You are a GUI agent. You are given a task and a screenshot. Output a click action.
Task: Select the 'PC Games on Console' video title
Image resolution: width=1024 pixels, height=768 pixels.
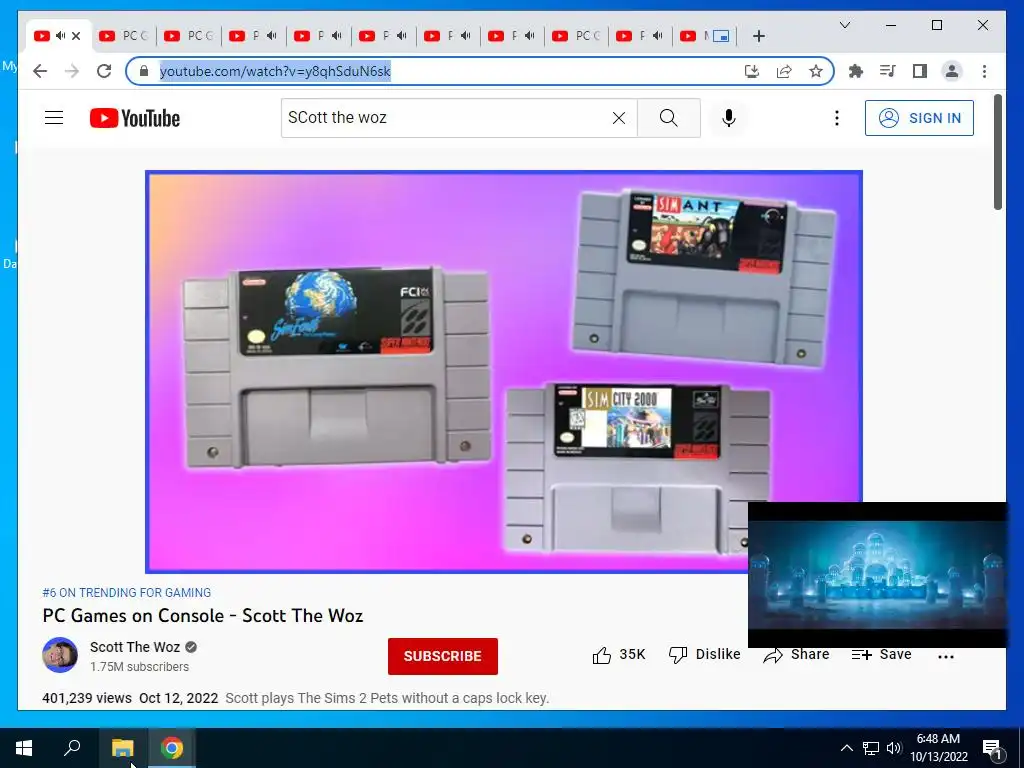coord(202,615)
